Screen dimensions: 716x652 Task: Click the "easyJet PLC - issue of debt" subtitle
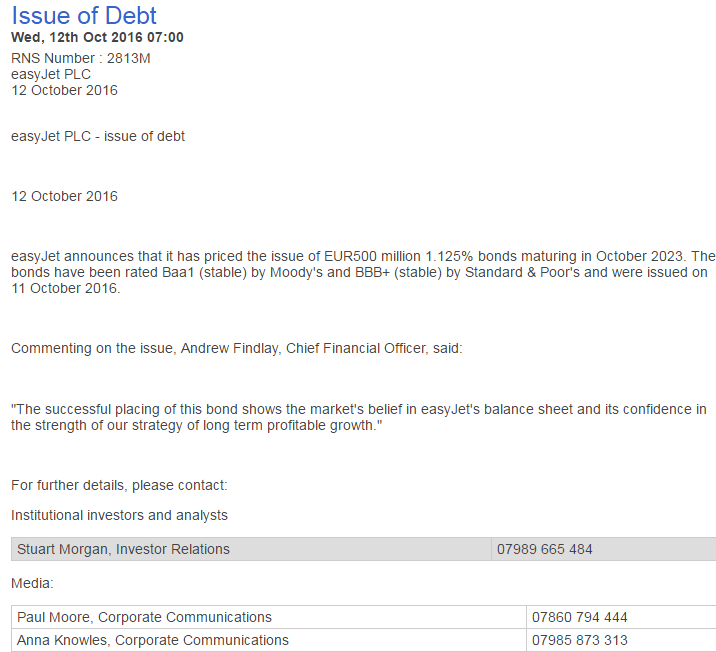[x=98, y=136]
